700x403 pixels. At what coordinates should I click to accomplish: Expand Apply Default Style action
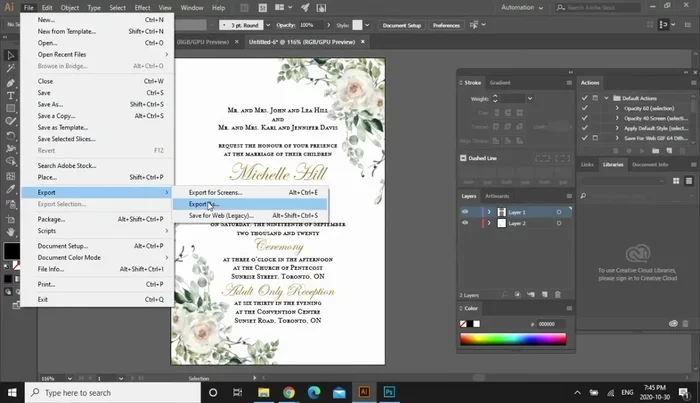[x=617, y=128]
